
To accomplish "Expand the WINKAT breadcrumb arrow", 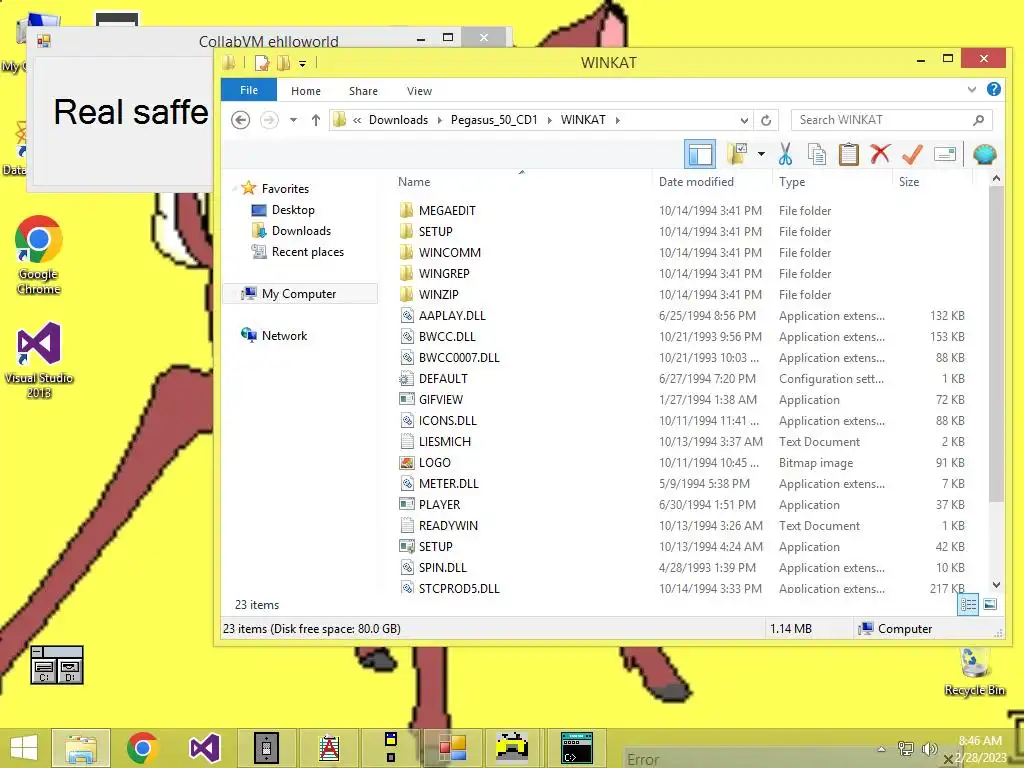I will click(x=617, y=120).
